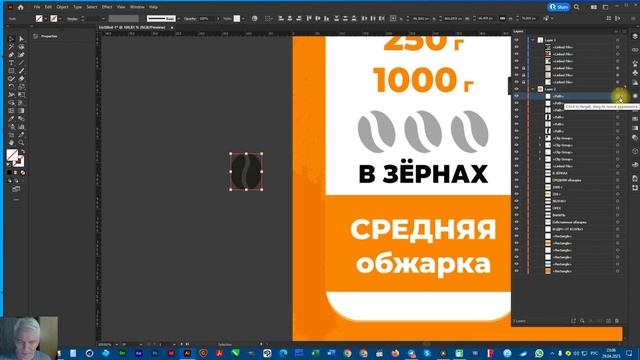The height and width of the screenshot is (360, 640).
Task: Select the Direct Selection tool
Action: coord(21,39)
